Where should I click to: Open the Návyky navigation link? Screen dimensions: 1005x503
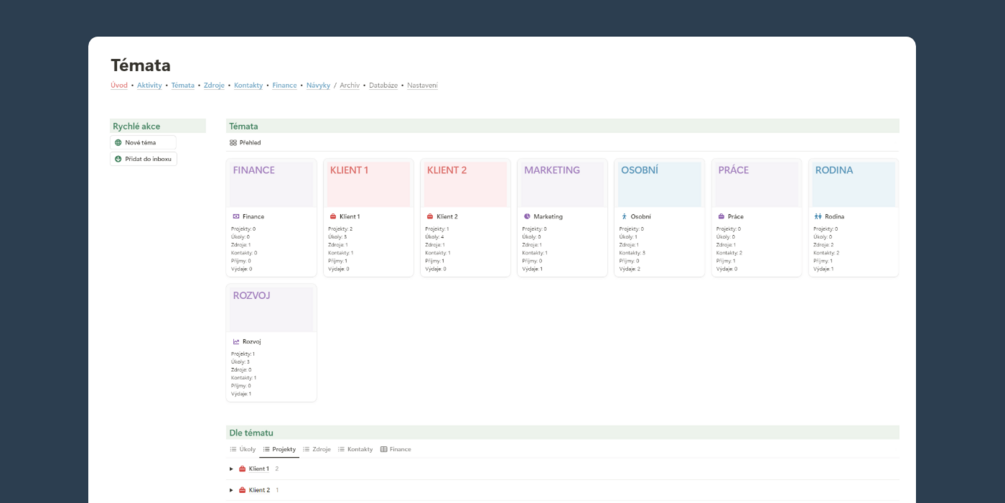[x=319, y=85]
